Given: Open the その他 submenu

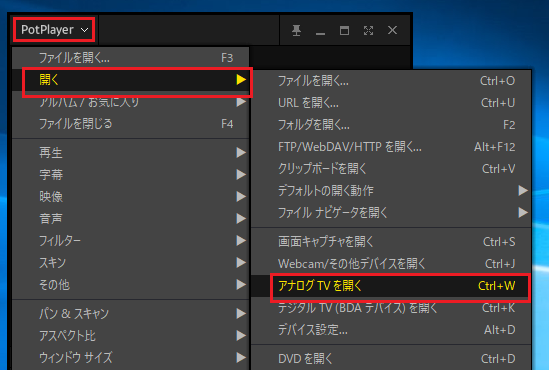Looking at the screenshot, I should coord(131,285).
